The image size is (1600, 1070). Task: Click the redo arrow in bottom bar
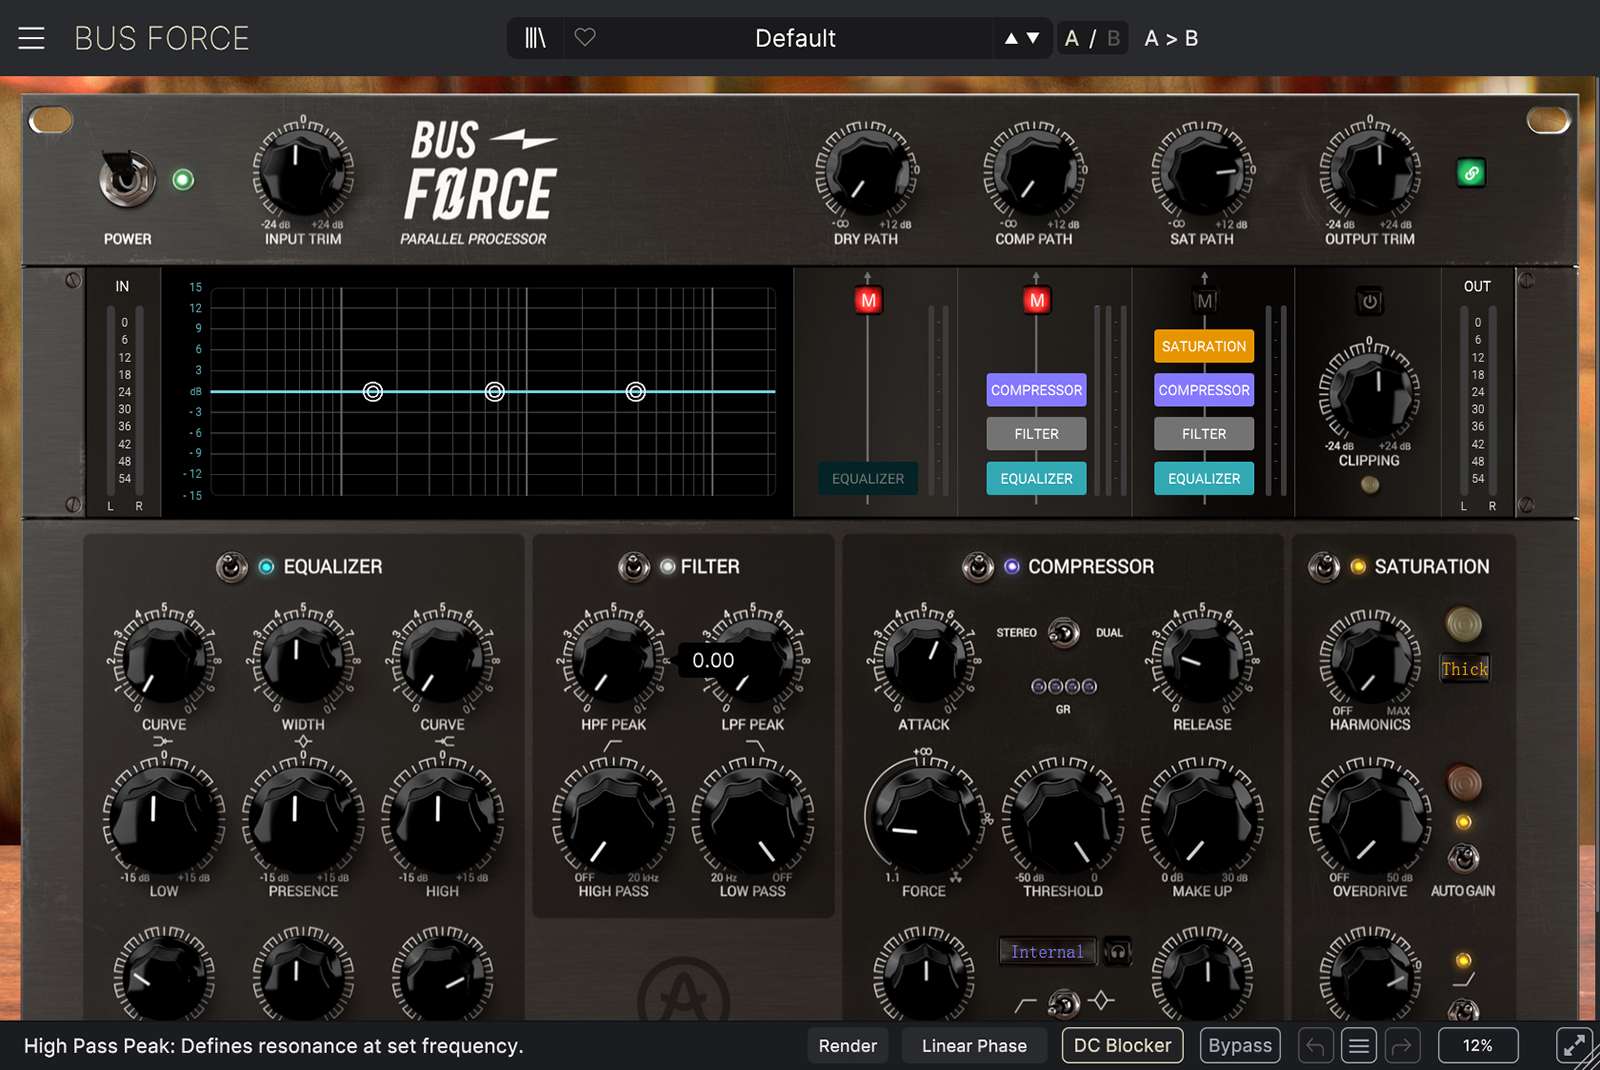(1402, 1046)
